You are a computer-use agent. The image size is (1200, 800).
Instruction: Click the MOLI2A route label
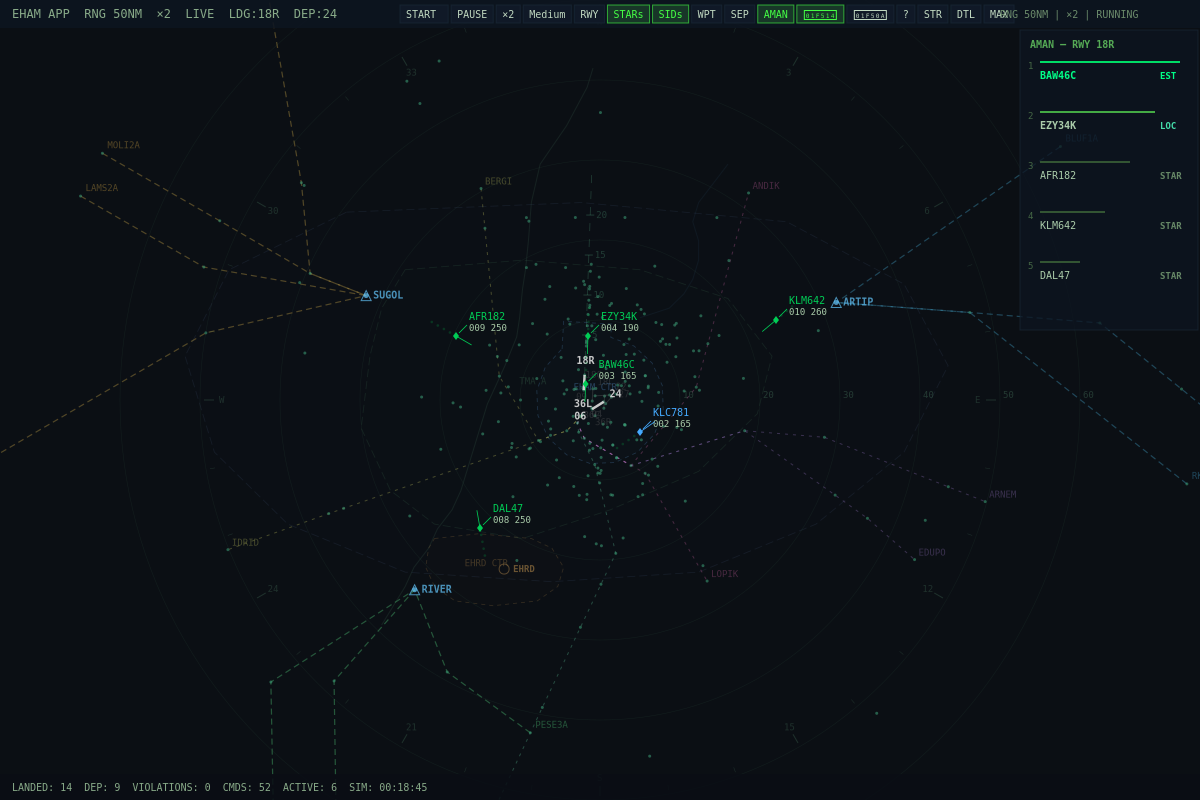click(124, 145)
